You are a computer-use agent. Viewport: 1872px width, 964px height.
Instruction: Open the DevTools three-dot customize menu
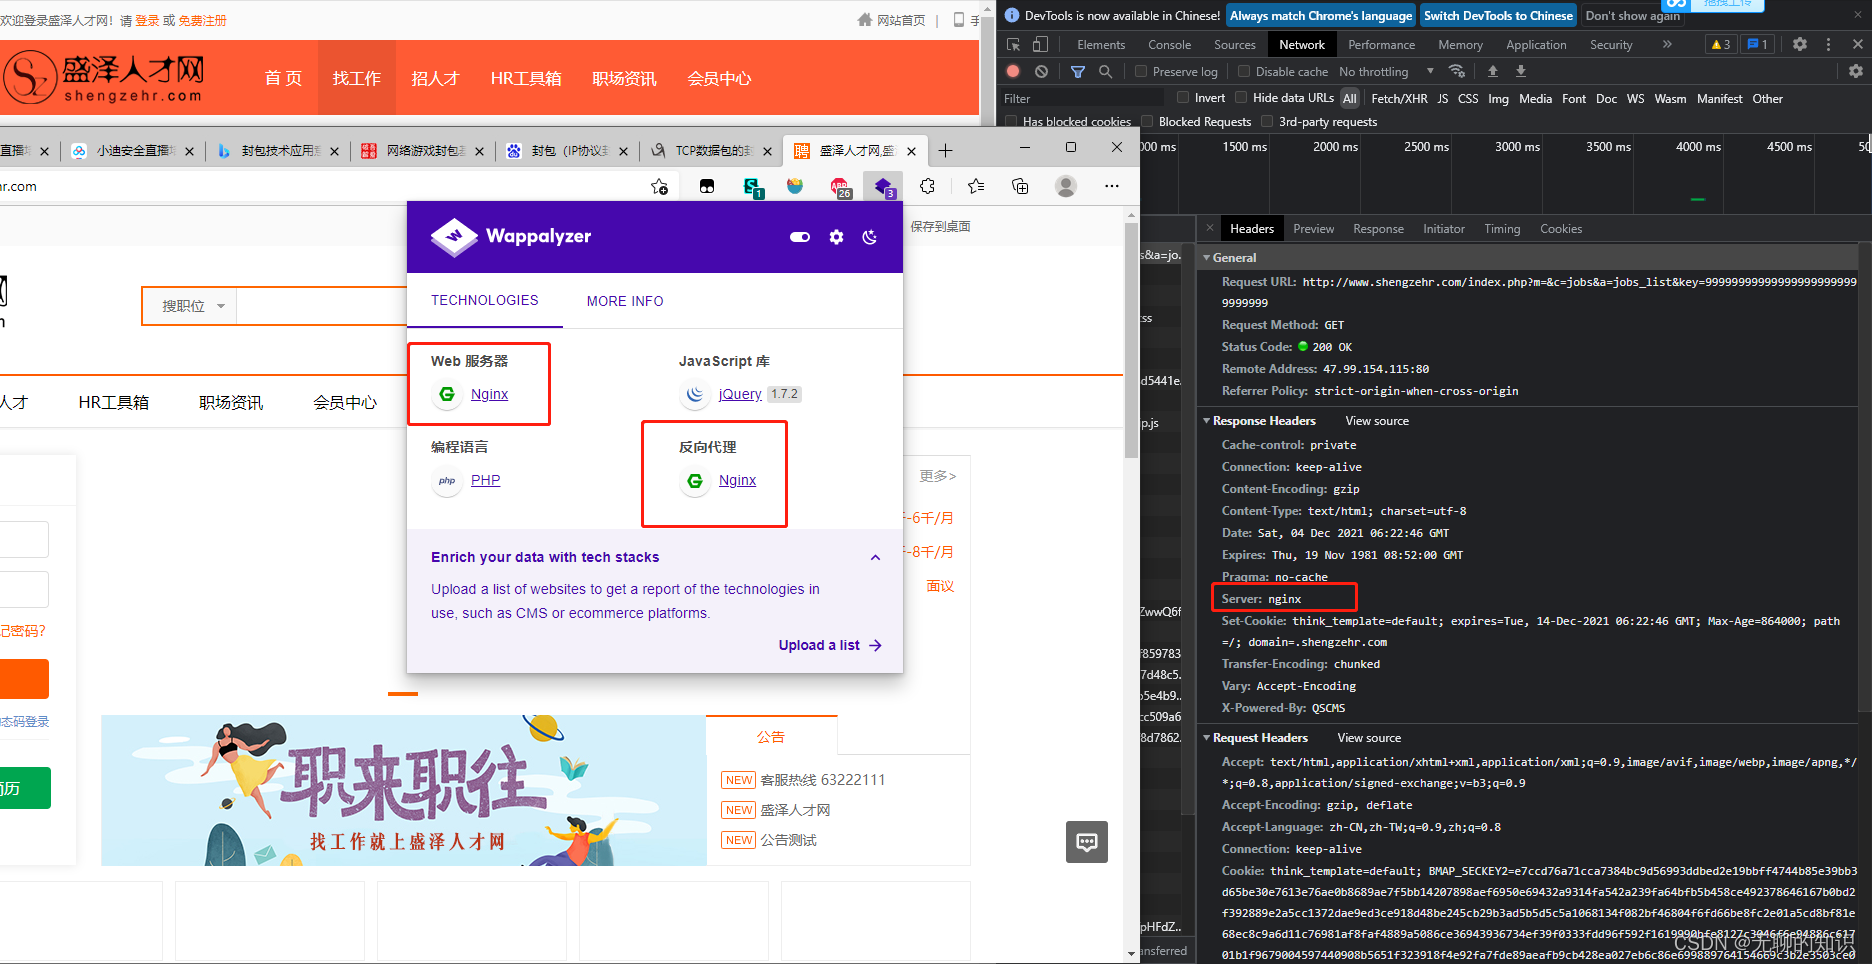[1829, 45]
